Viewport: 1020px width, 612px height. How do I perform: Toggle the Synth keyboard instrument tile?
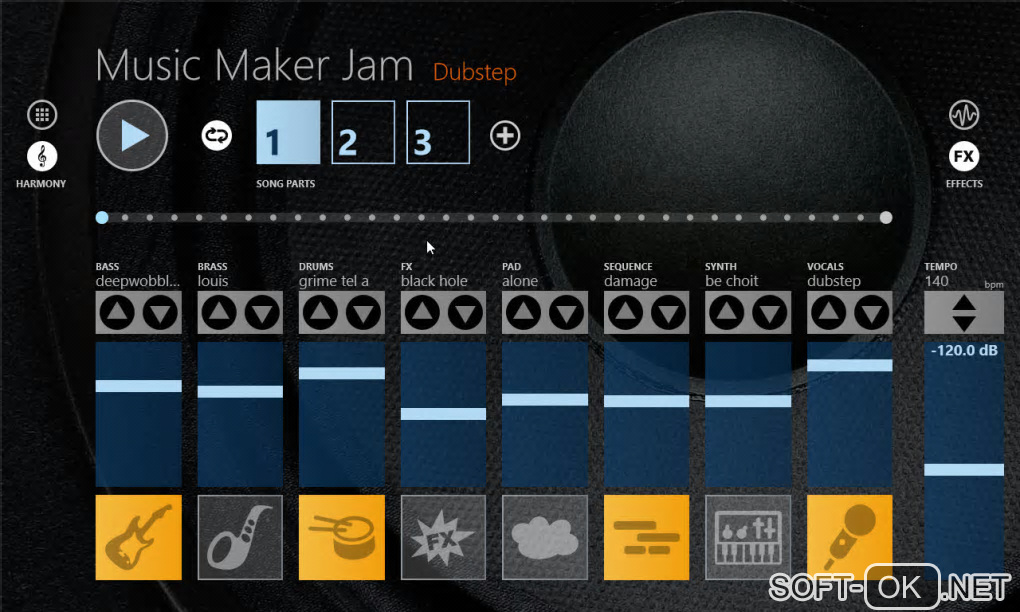pos(748,537)
